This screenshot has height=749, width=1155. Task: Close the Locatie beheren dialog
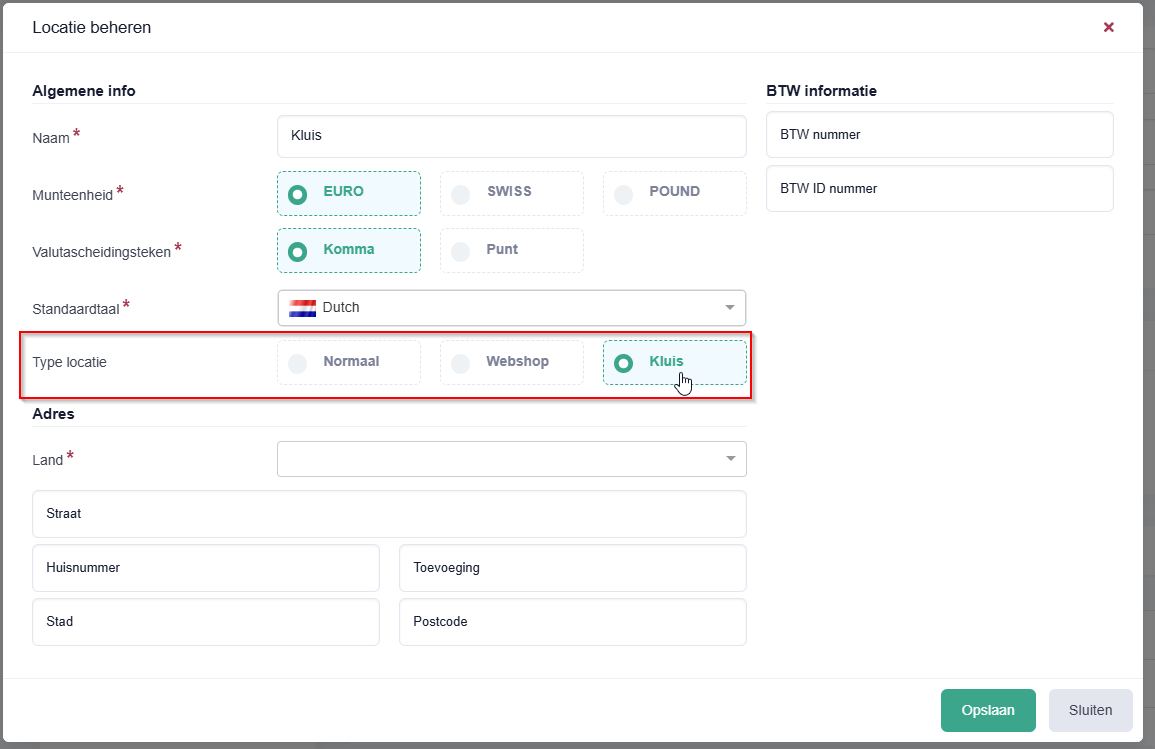coord(1108,28)
